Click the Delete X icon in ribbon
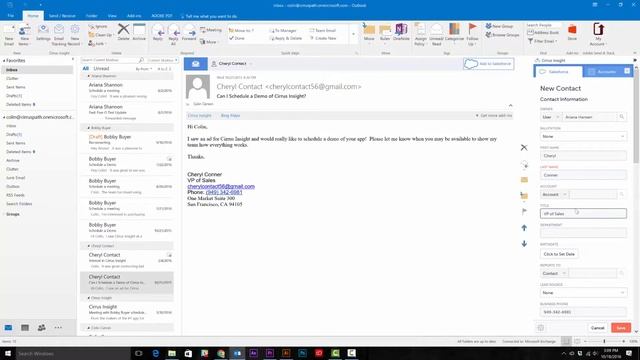The width and height of the screenshot is (640, 360). [123, 32]
